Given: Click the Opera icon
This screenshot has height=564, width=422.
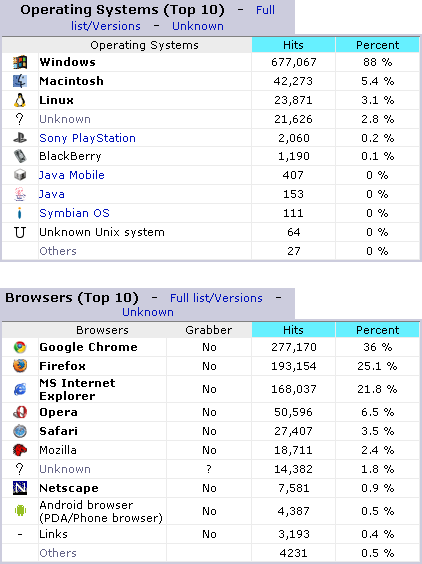Looking at the screenshot, I should pos(20,412).
